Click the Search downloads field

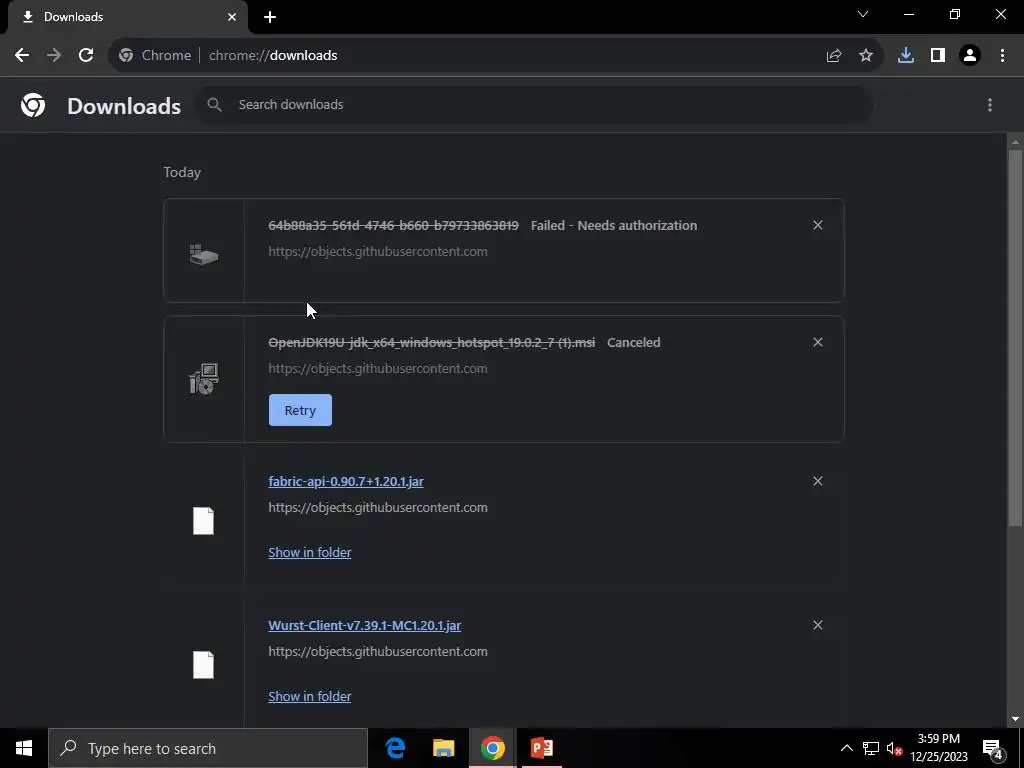coord(533,104)
